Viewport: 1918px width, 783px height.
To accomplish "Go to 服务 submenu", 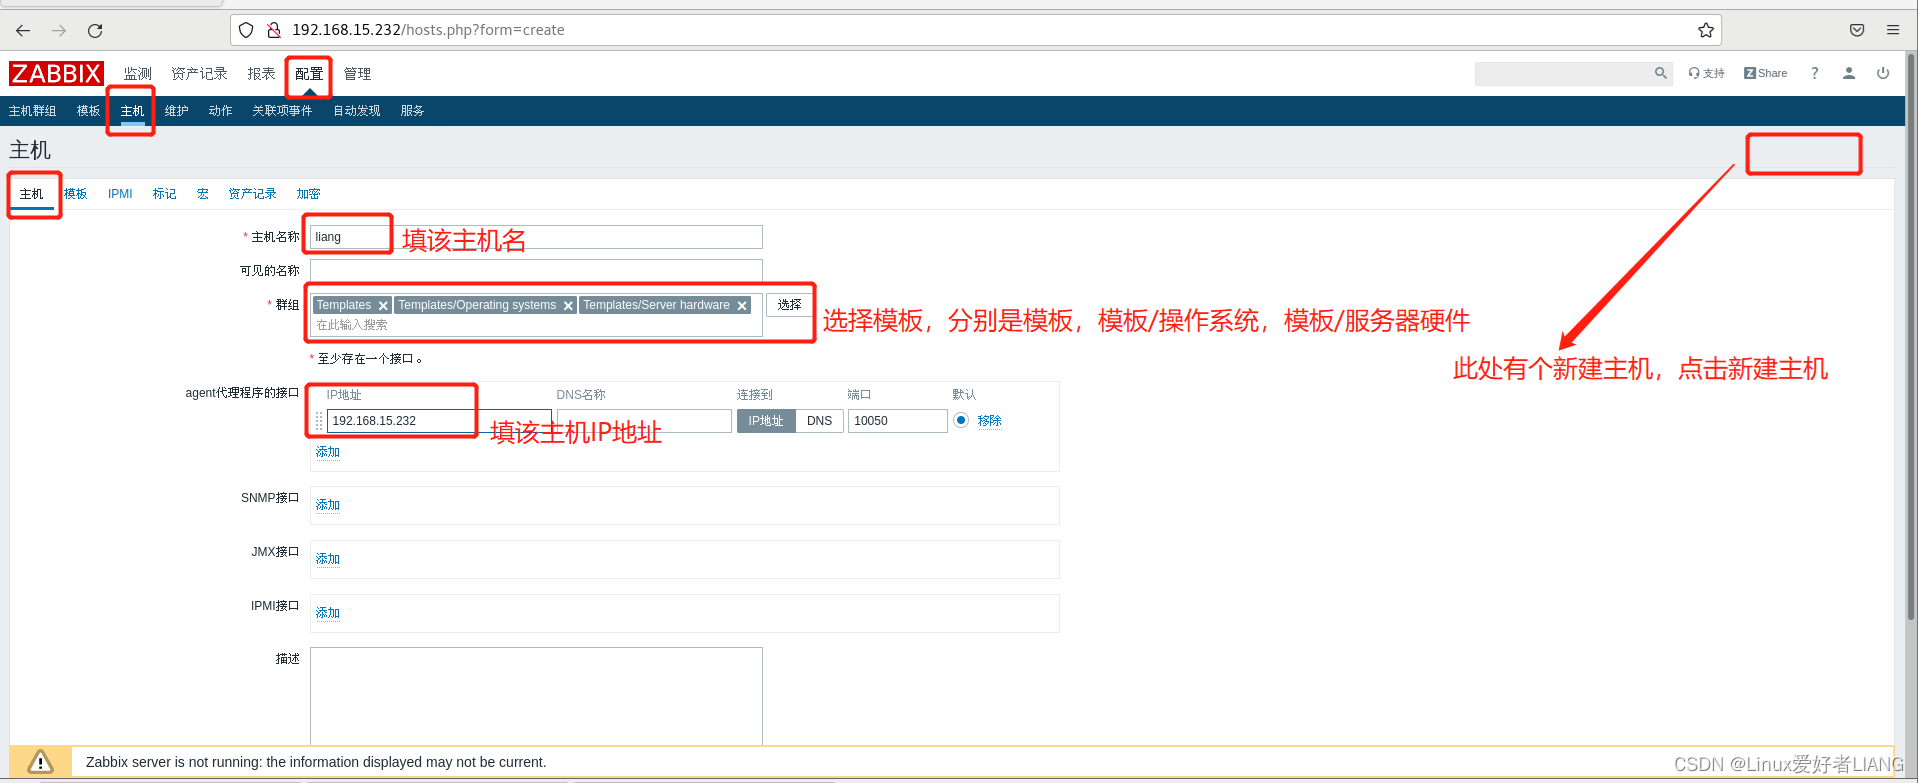I will (x=412, y=111).
